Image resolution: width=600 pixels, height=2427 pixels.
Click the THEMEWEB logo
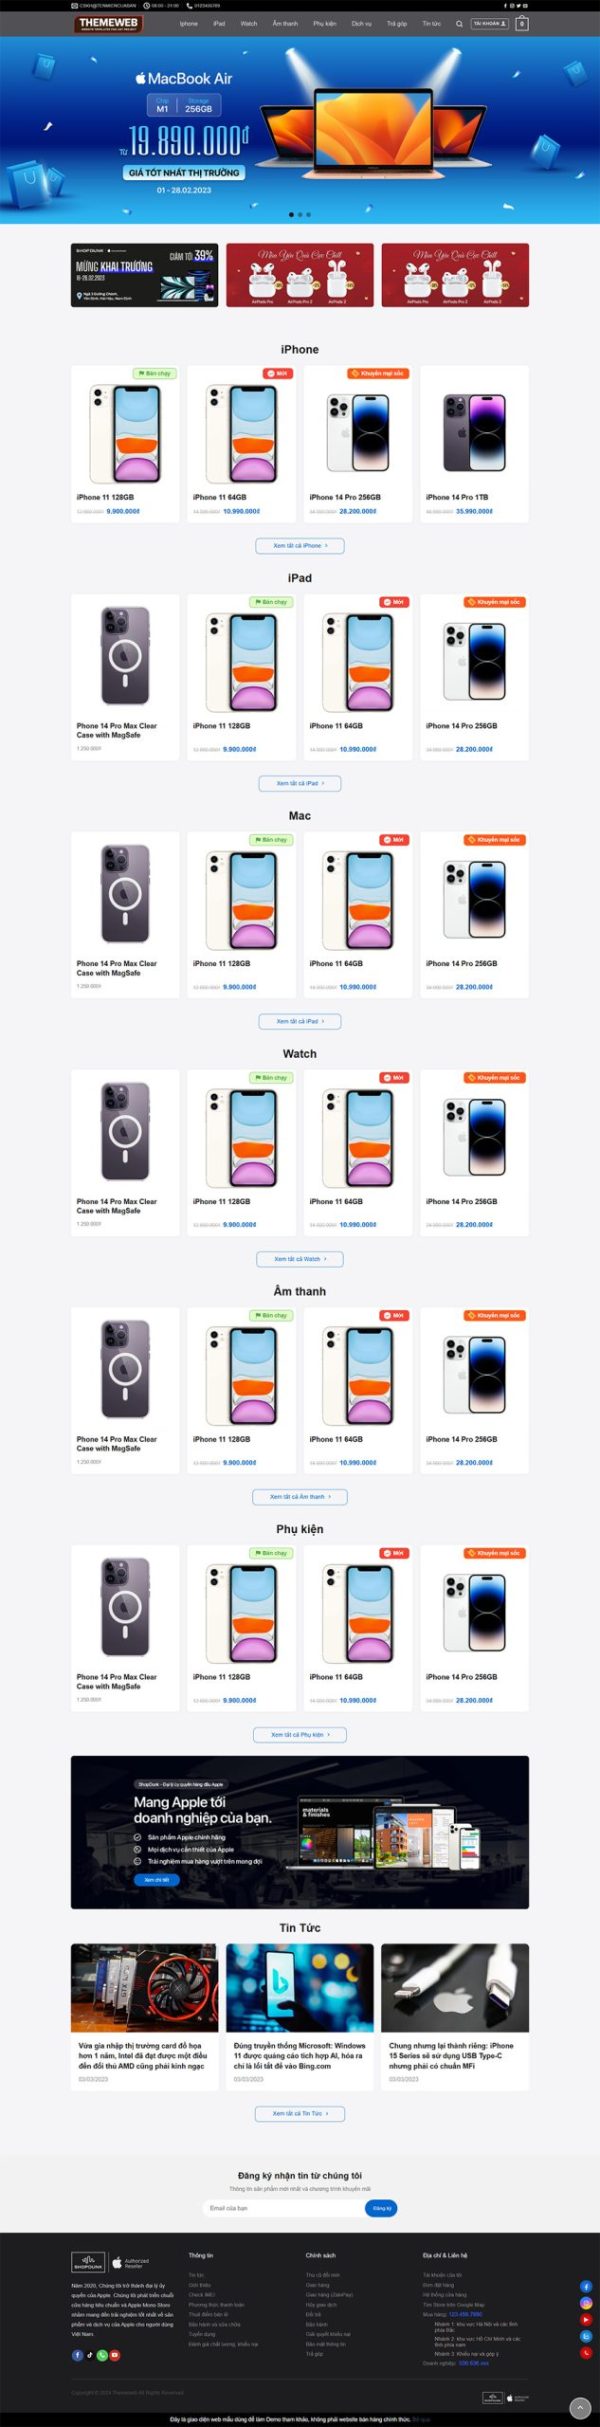tap(108, 23)
